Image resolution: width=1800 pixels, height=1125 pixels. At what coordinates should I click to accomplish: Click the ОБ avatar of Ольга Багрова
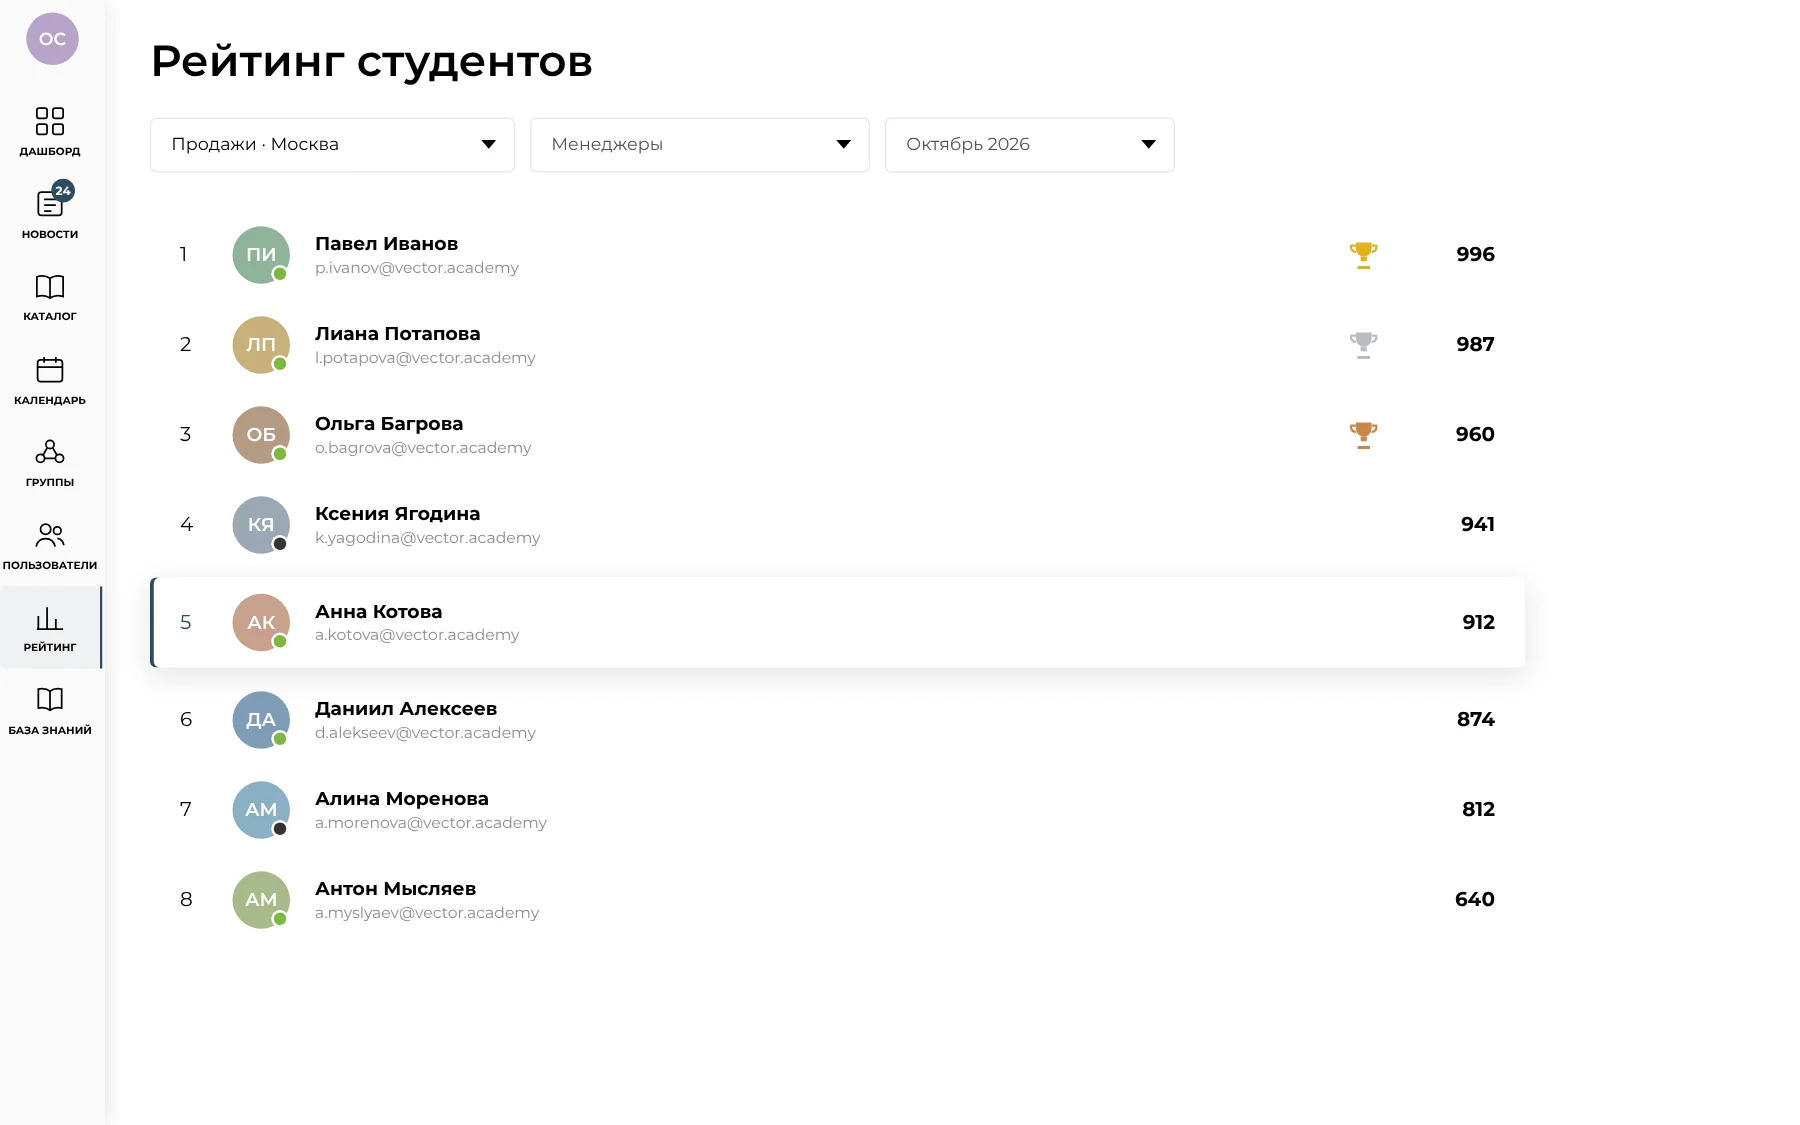[x=261, y=435]
